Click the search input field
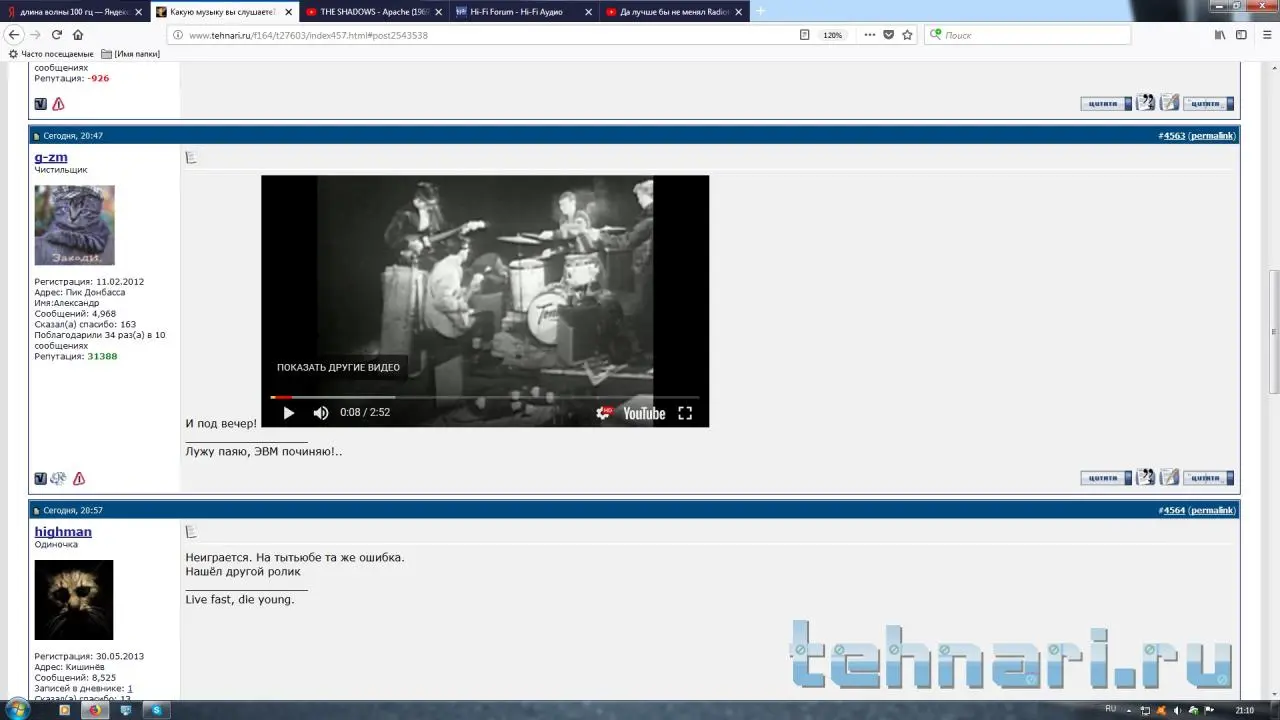1280x720 pixels. [1030, 35]
